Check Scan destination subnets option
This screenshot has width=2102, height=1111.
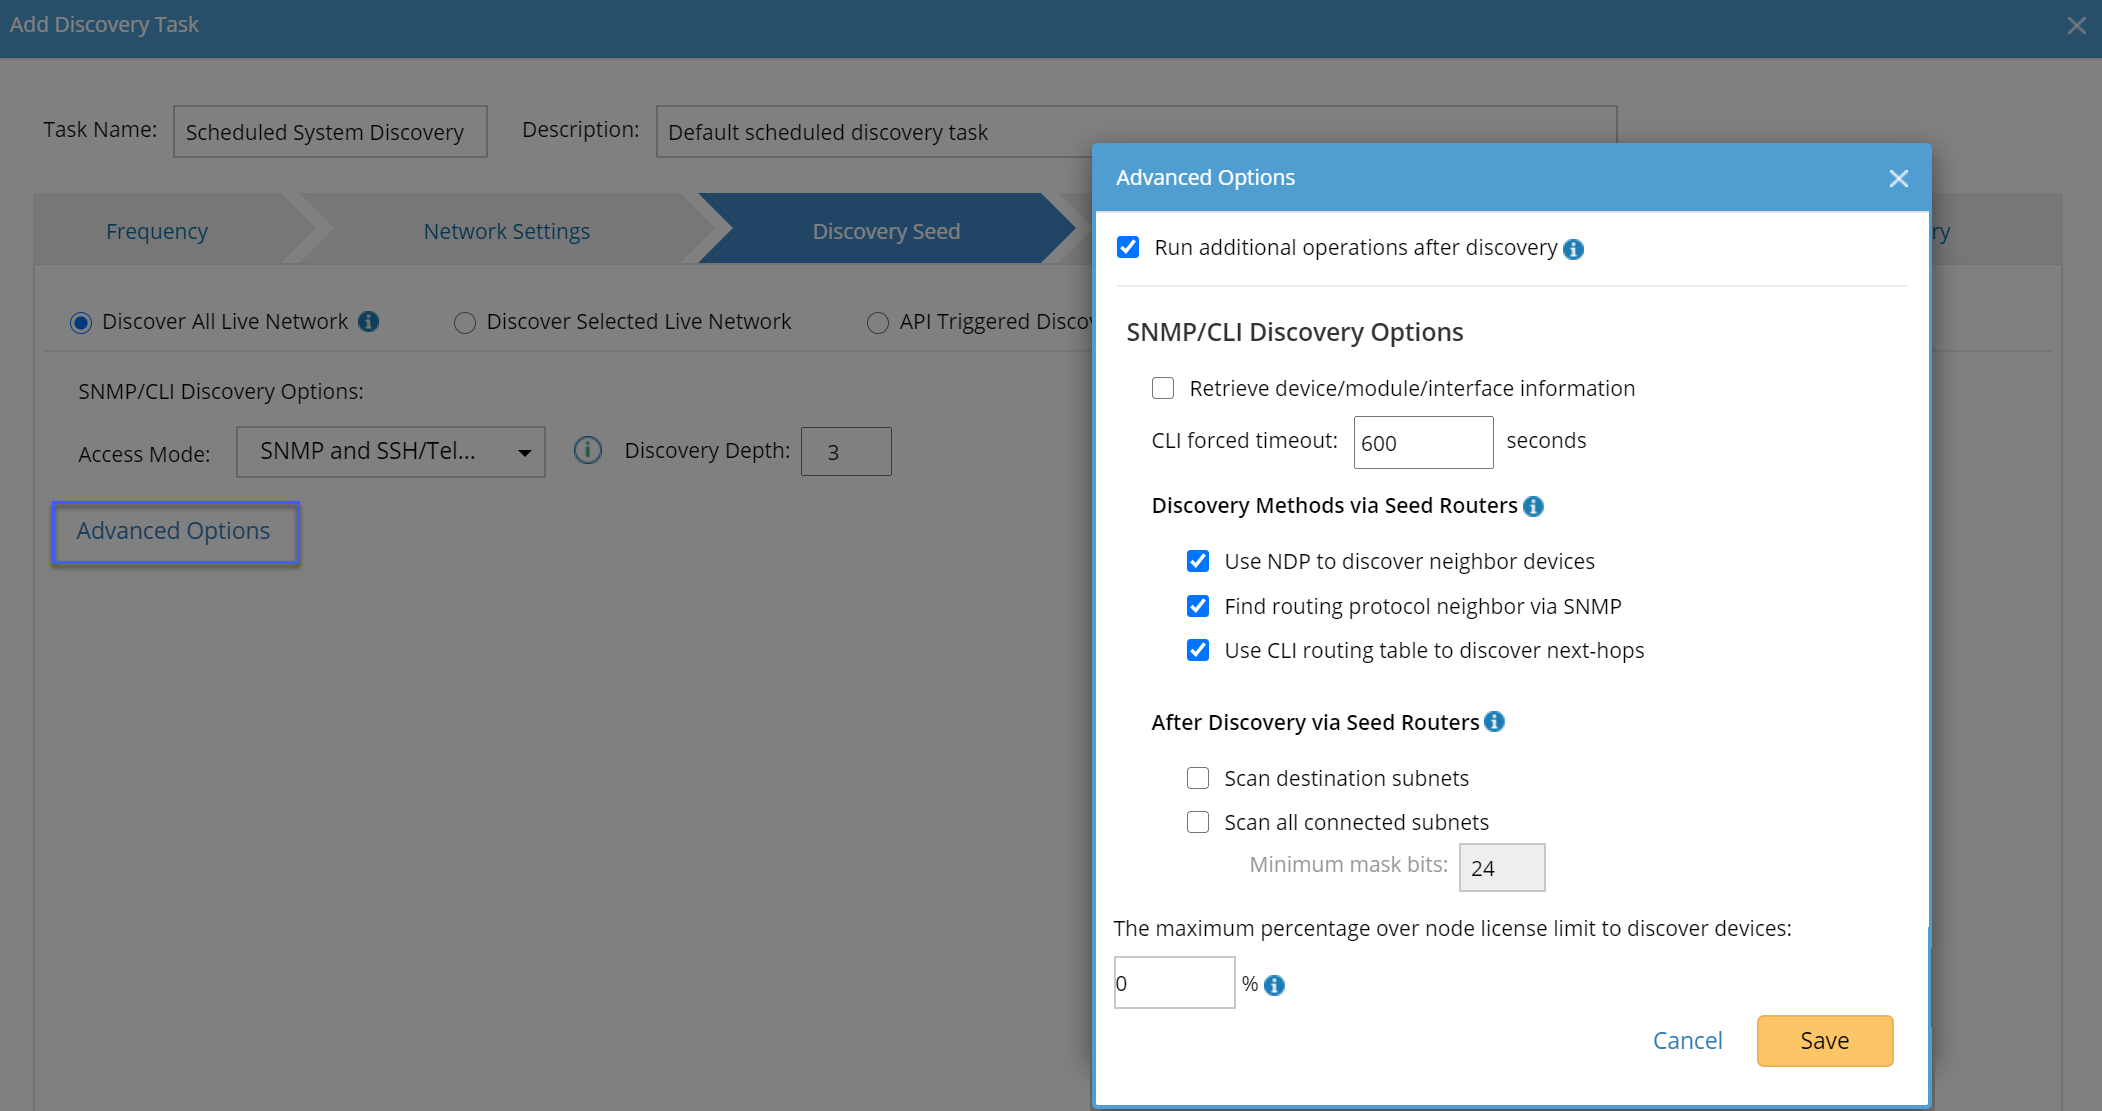pyautogui.click(x=1198, y=778)
